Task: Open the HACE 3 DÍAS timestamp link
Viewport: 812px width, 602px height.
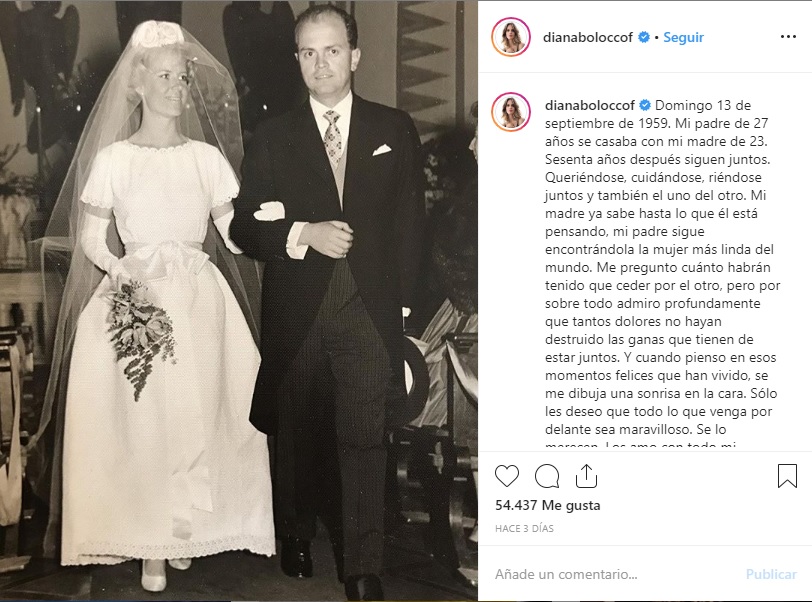Action: (524, 528)
